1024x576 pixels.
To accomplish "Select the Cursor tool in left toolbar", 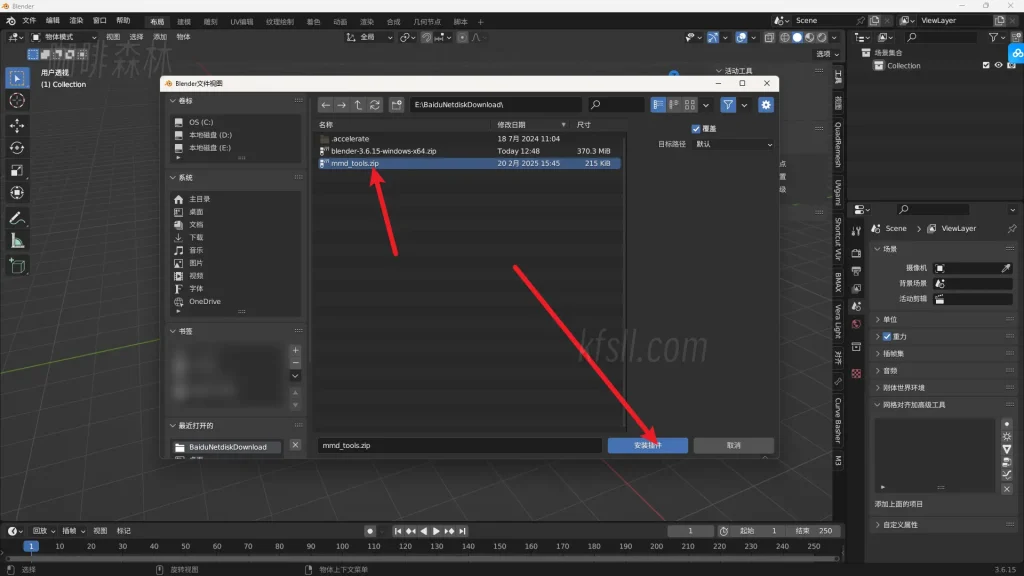I will [17, 101].
